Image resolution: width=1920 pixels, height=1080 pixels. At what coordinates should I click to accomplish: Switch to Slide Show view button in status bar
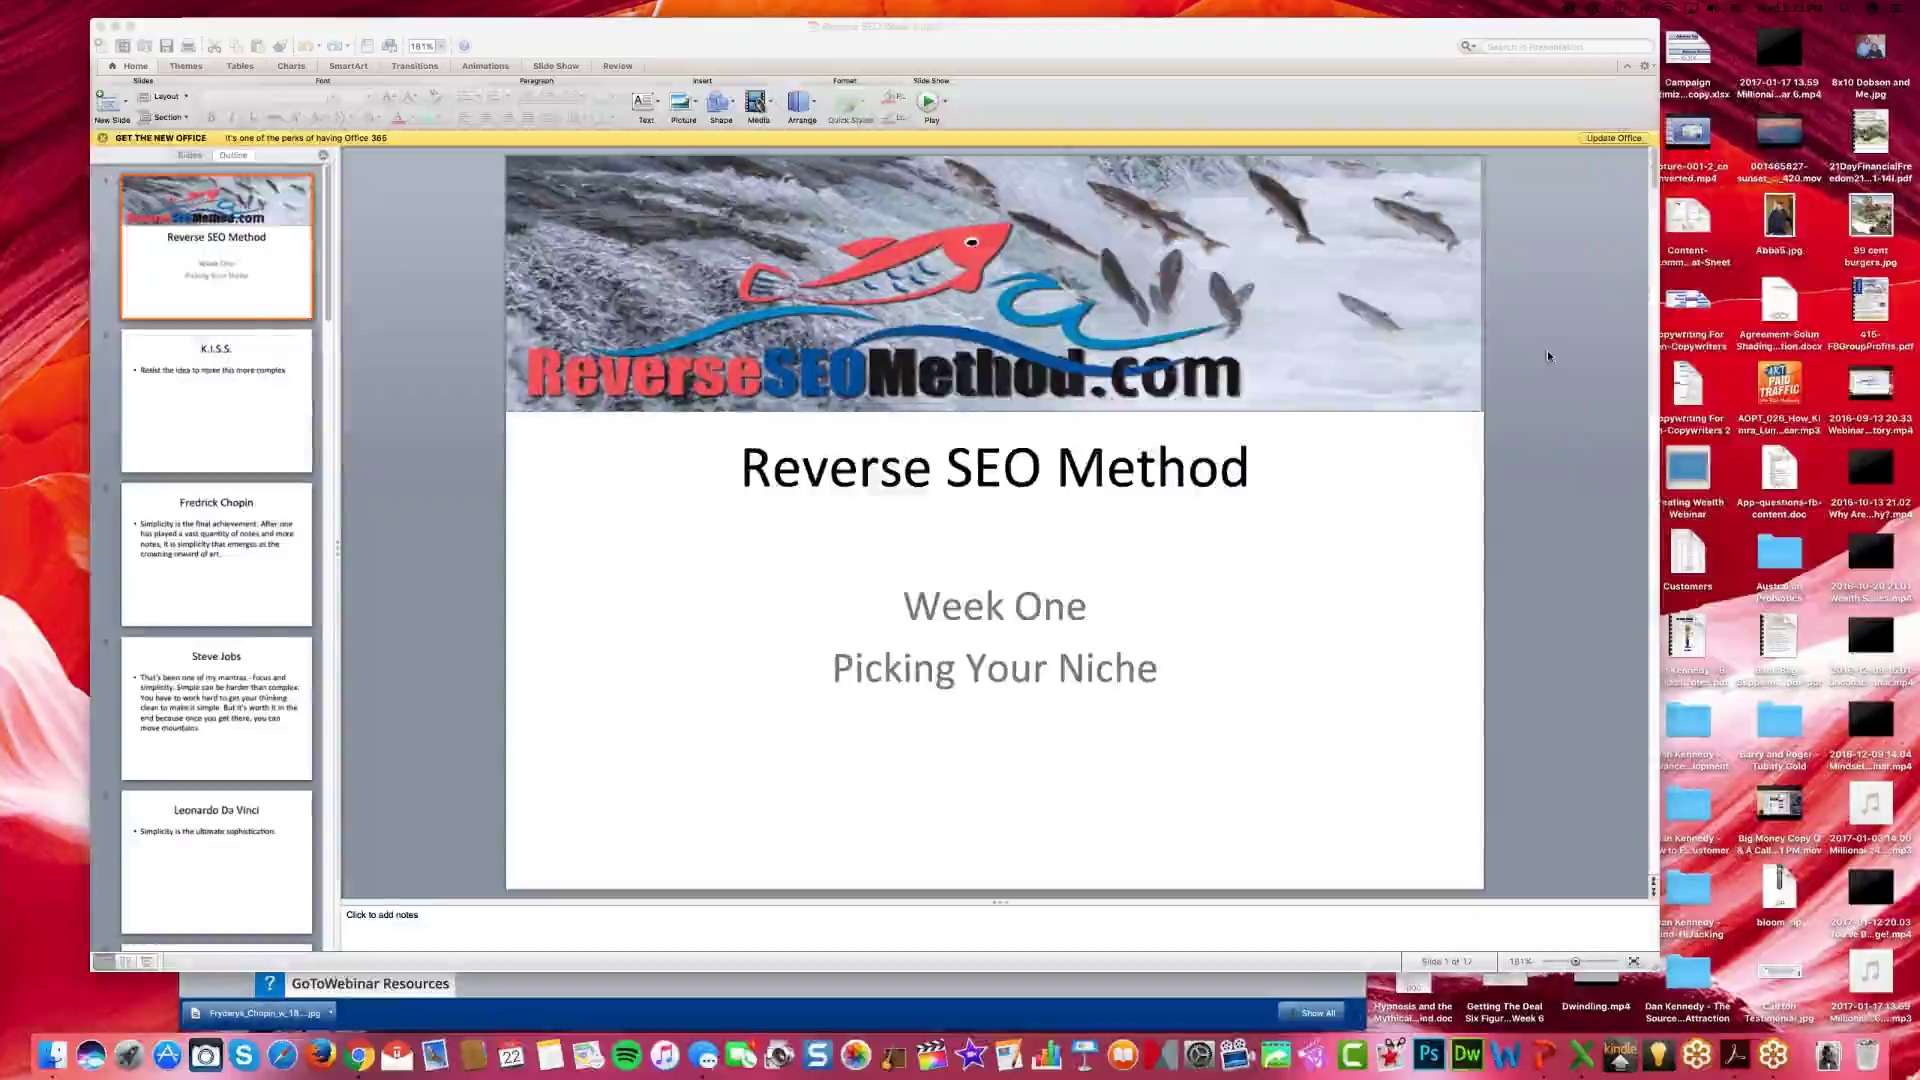pyautogui.click(x=147, y=962)
